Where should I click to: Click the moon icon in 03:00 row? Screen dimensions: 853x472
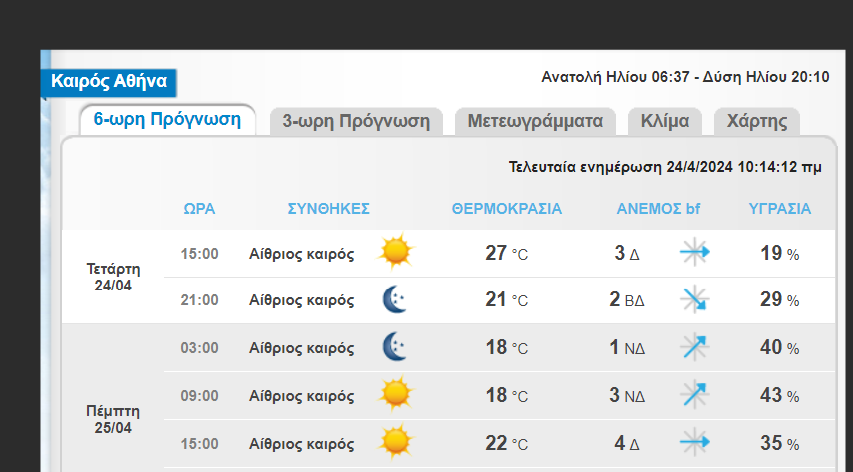click(x=395, y=347)
